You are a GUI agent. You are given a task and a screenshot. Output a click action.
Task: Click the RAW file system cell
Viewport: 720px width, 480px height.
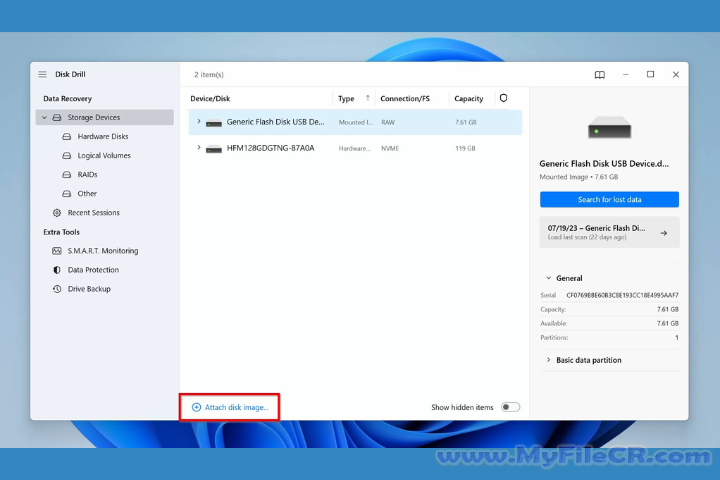pos(388,122)
